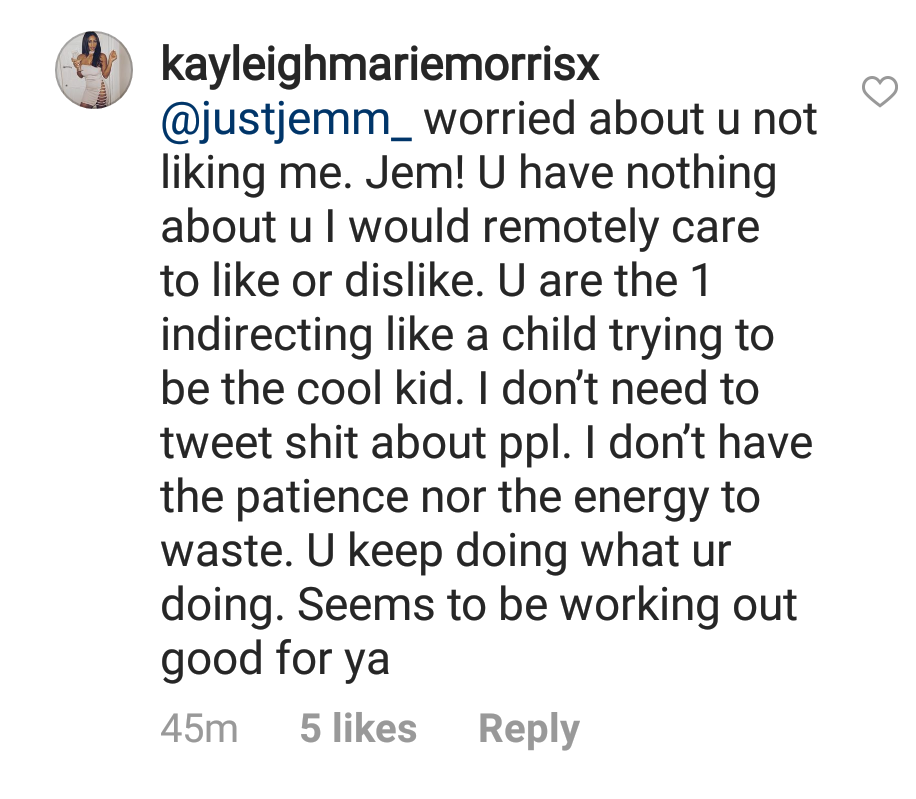Click the text "would remotely care"
The image size is (916, 799).
pos(554,227)
